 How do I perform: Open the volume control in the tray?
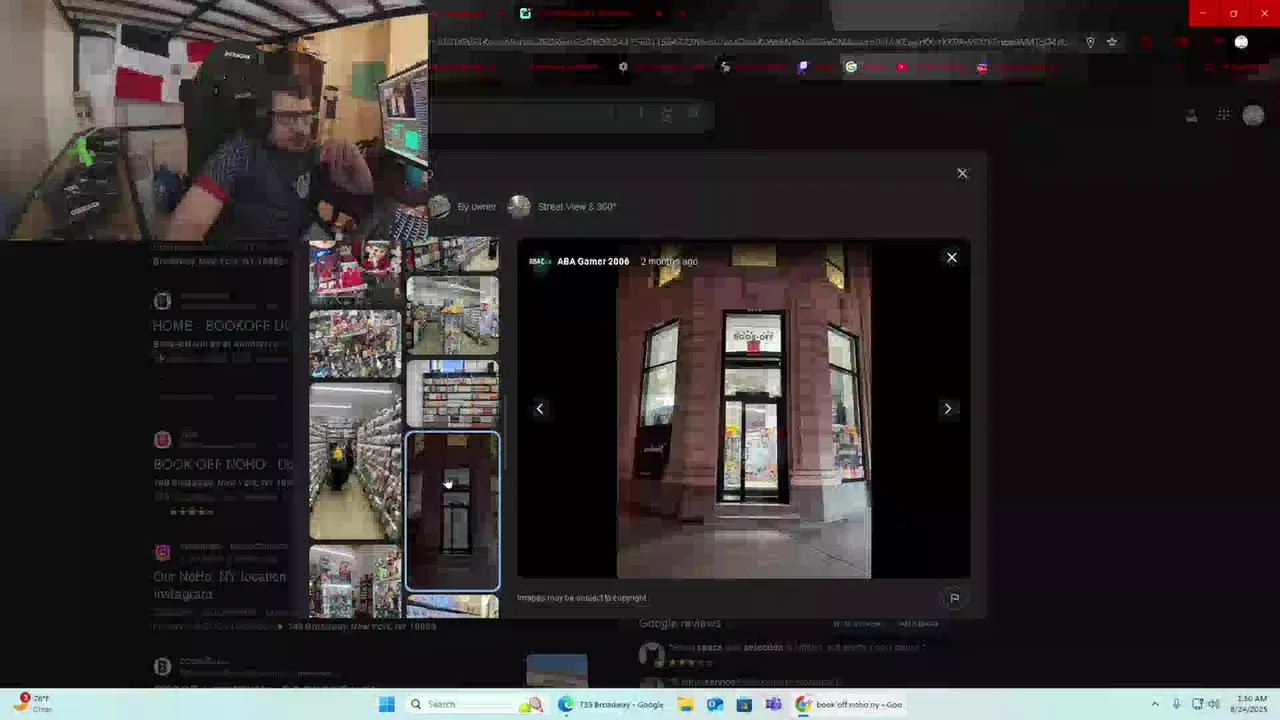(1215, 704)
